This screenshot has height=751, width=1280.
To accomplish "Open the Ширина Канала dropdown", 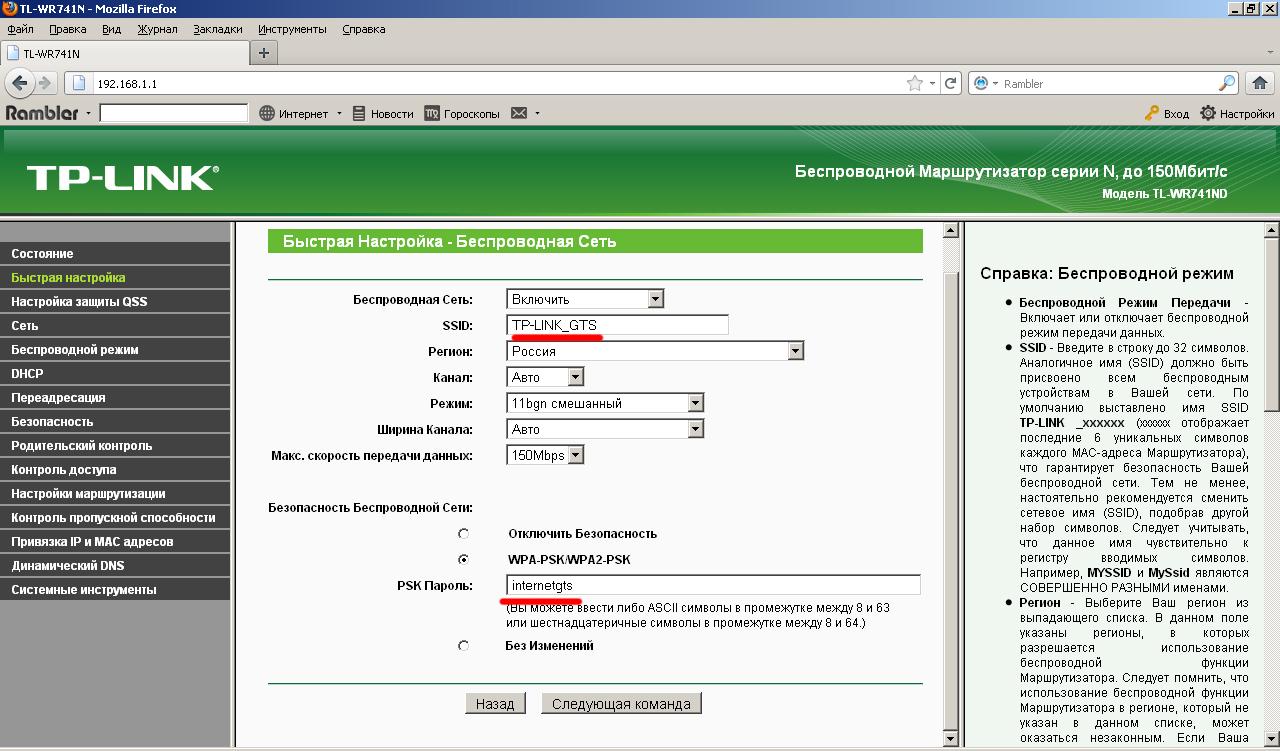I will pos(605,429).
